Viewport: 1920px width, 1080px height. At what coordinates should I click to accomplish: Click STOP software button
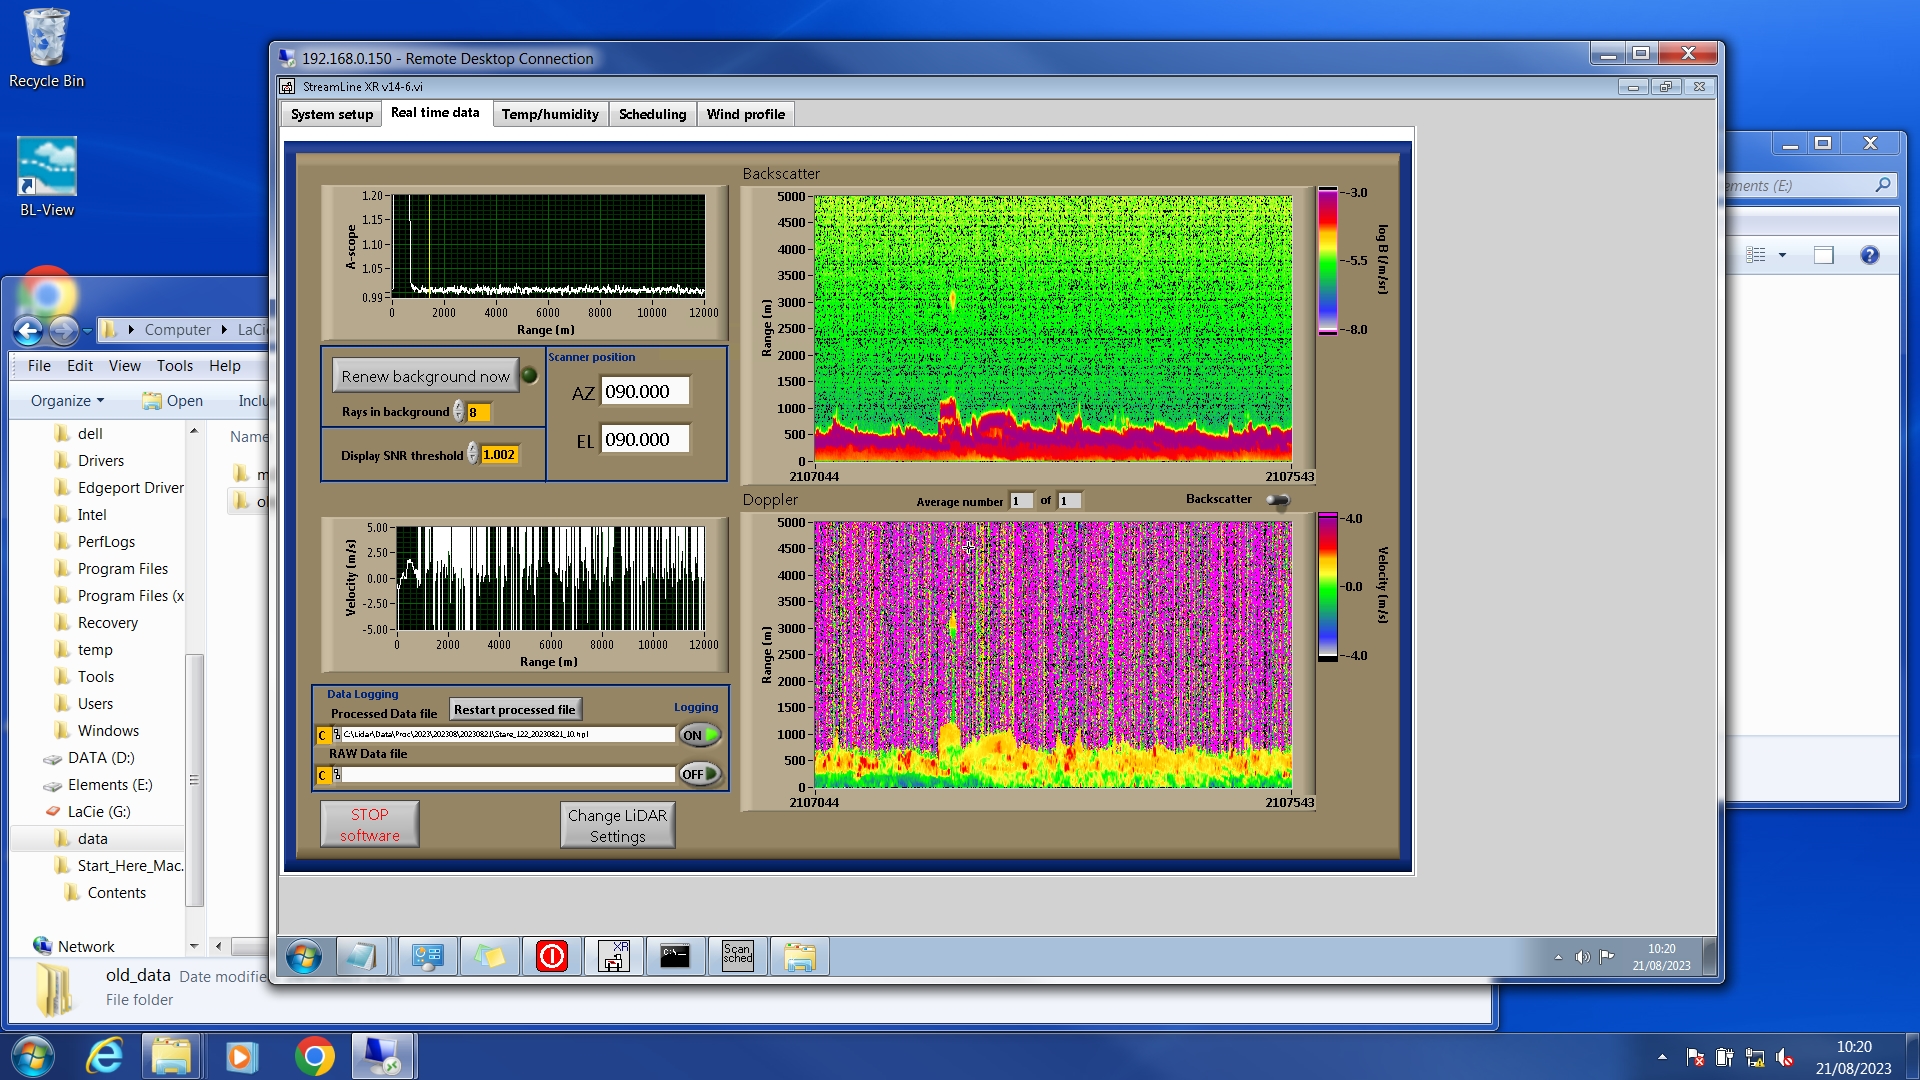point(369,825)
